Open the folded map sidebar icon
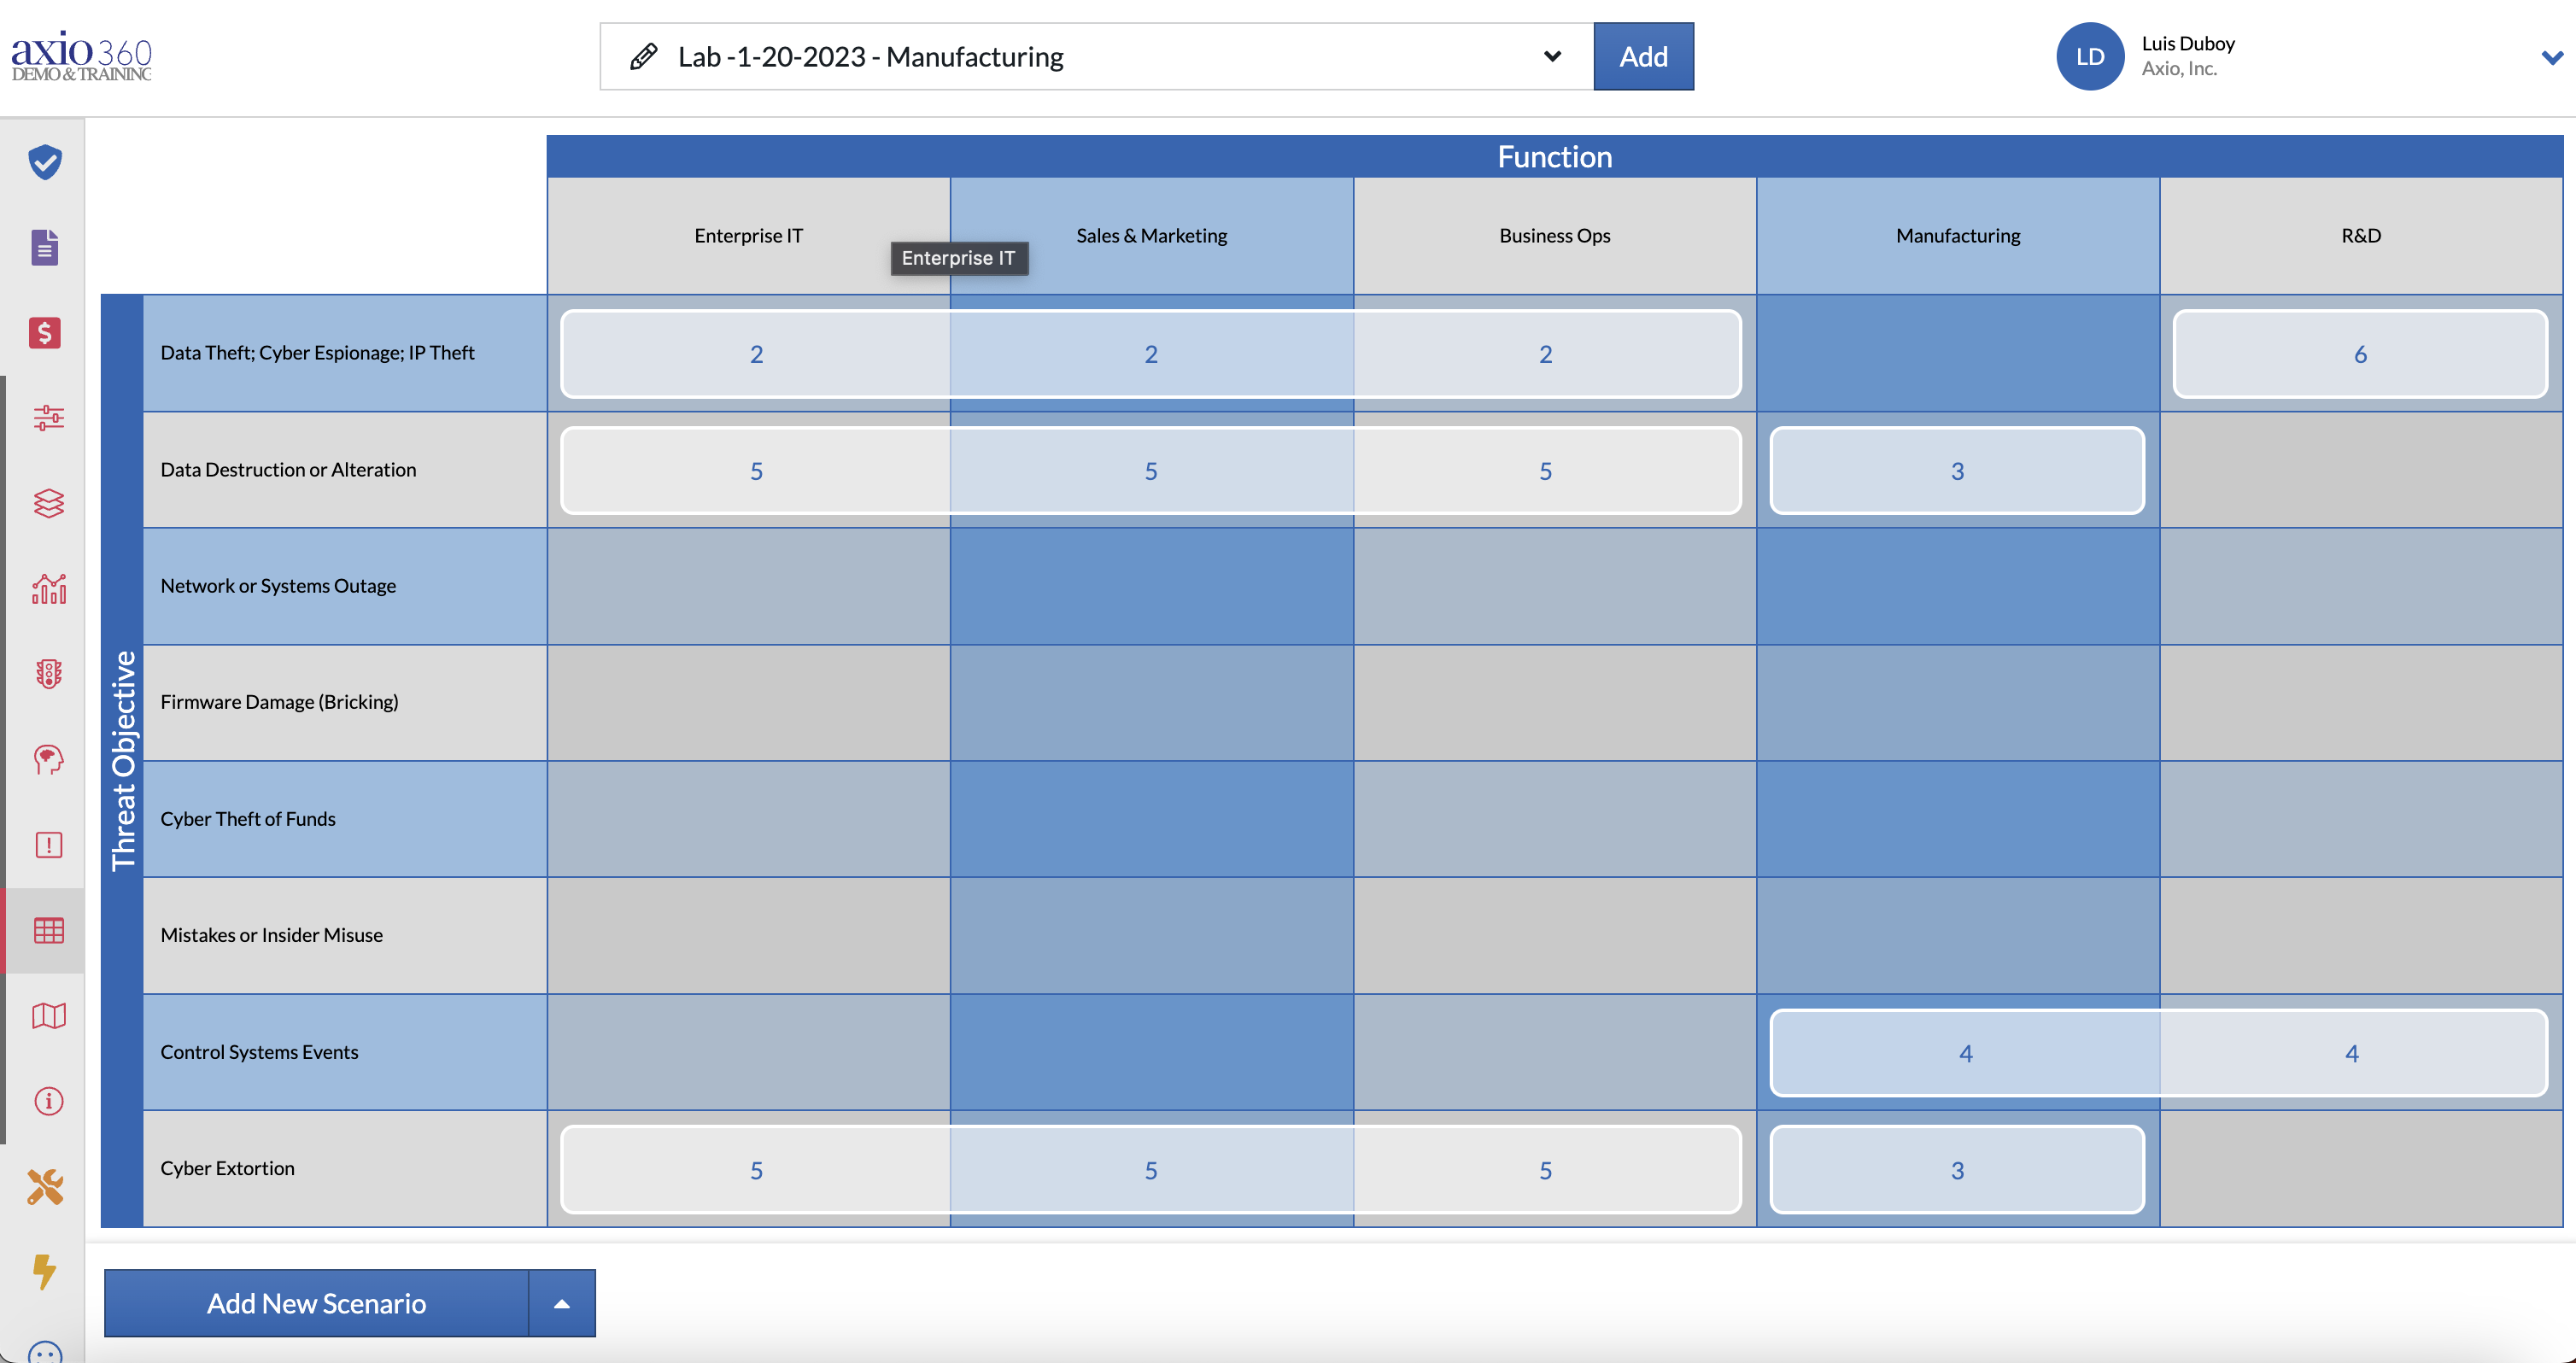The image size is (2576, 1363). pos(48,1016)
